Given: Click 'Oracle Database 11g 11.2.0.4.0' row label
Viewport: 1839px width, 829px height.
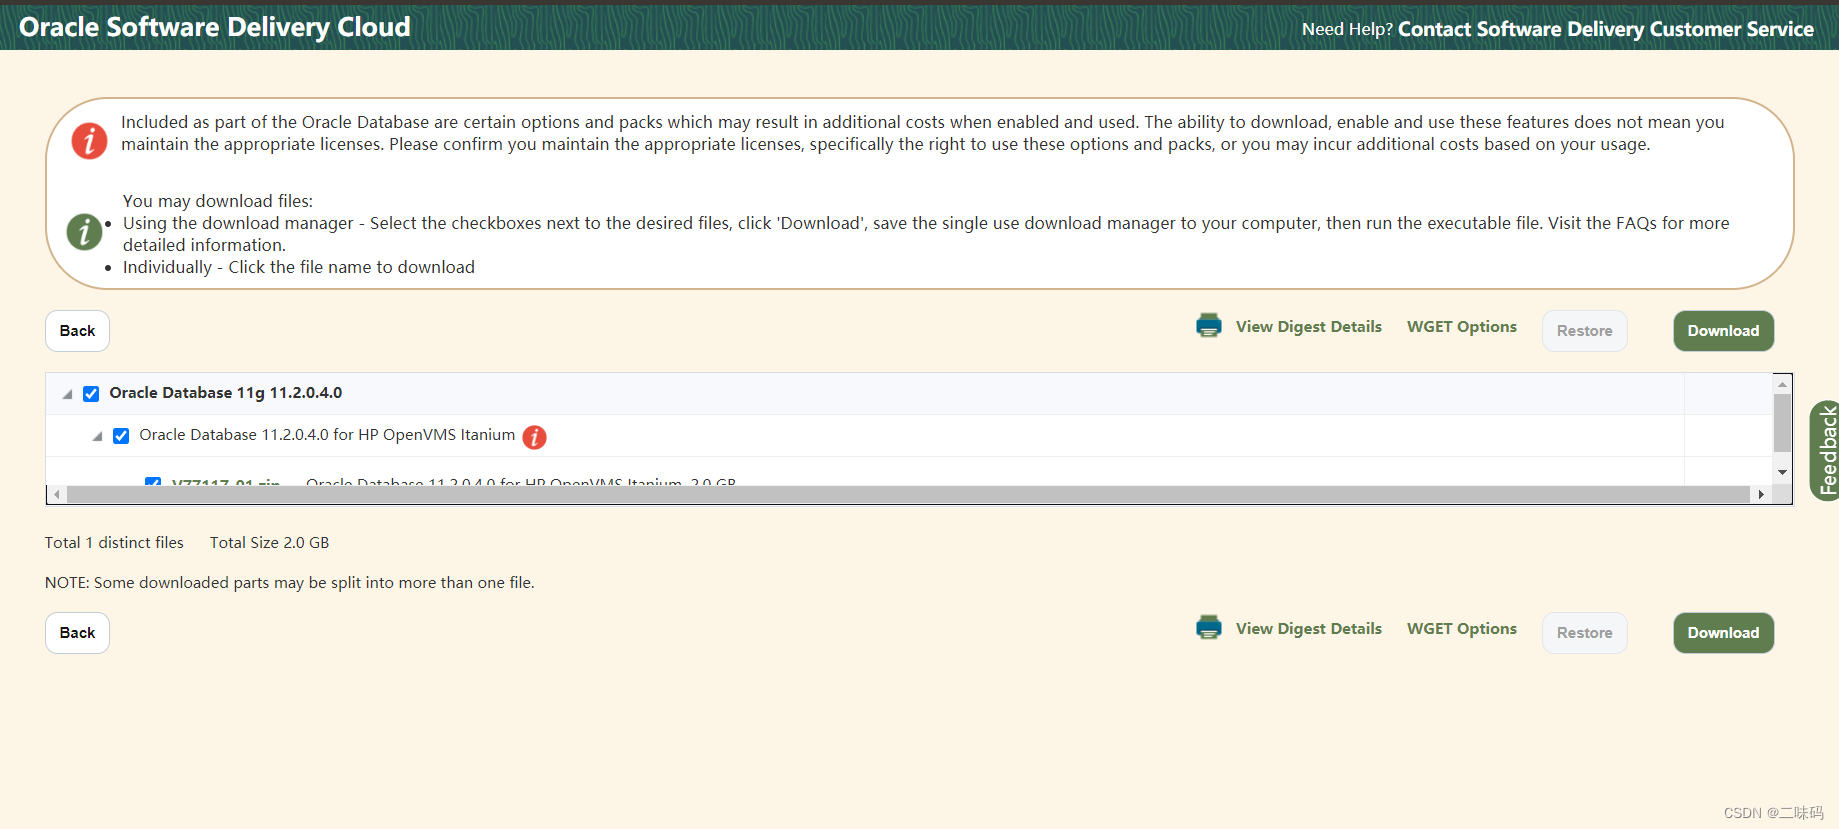Looking at the screenshot, I should tap(226, 393).
